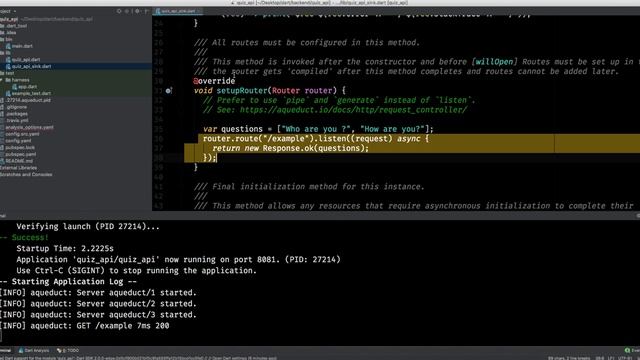Click 'GET /example 7ms 200' log line
The height and width of the screenshot is (360, 640).
(84, 326)
